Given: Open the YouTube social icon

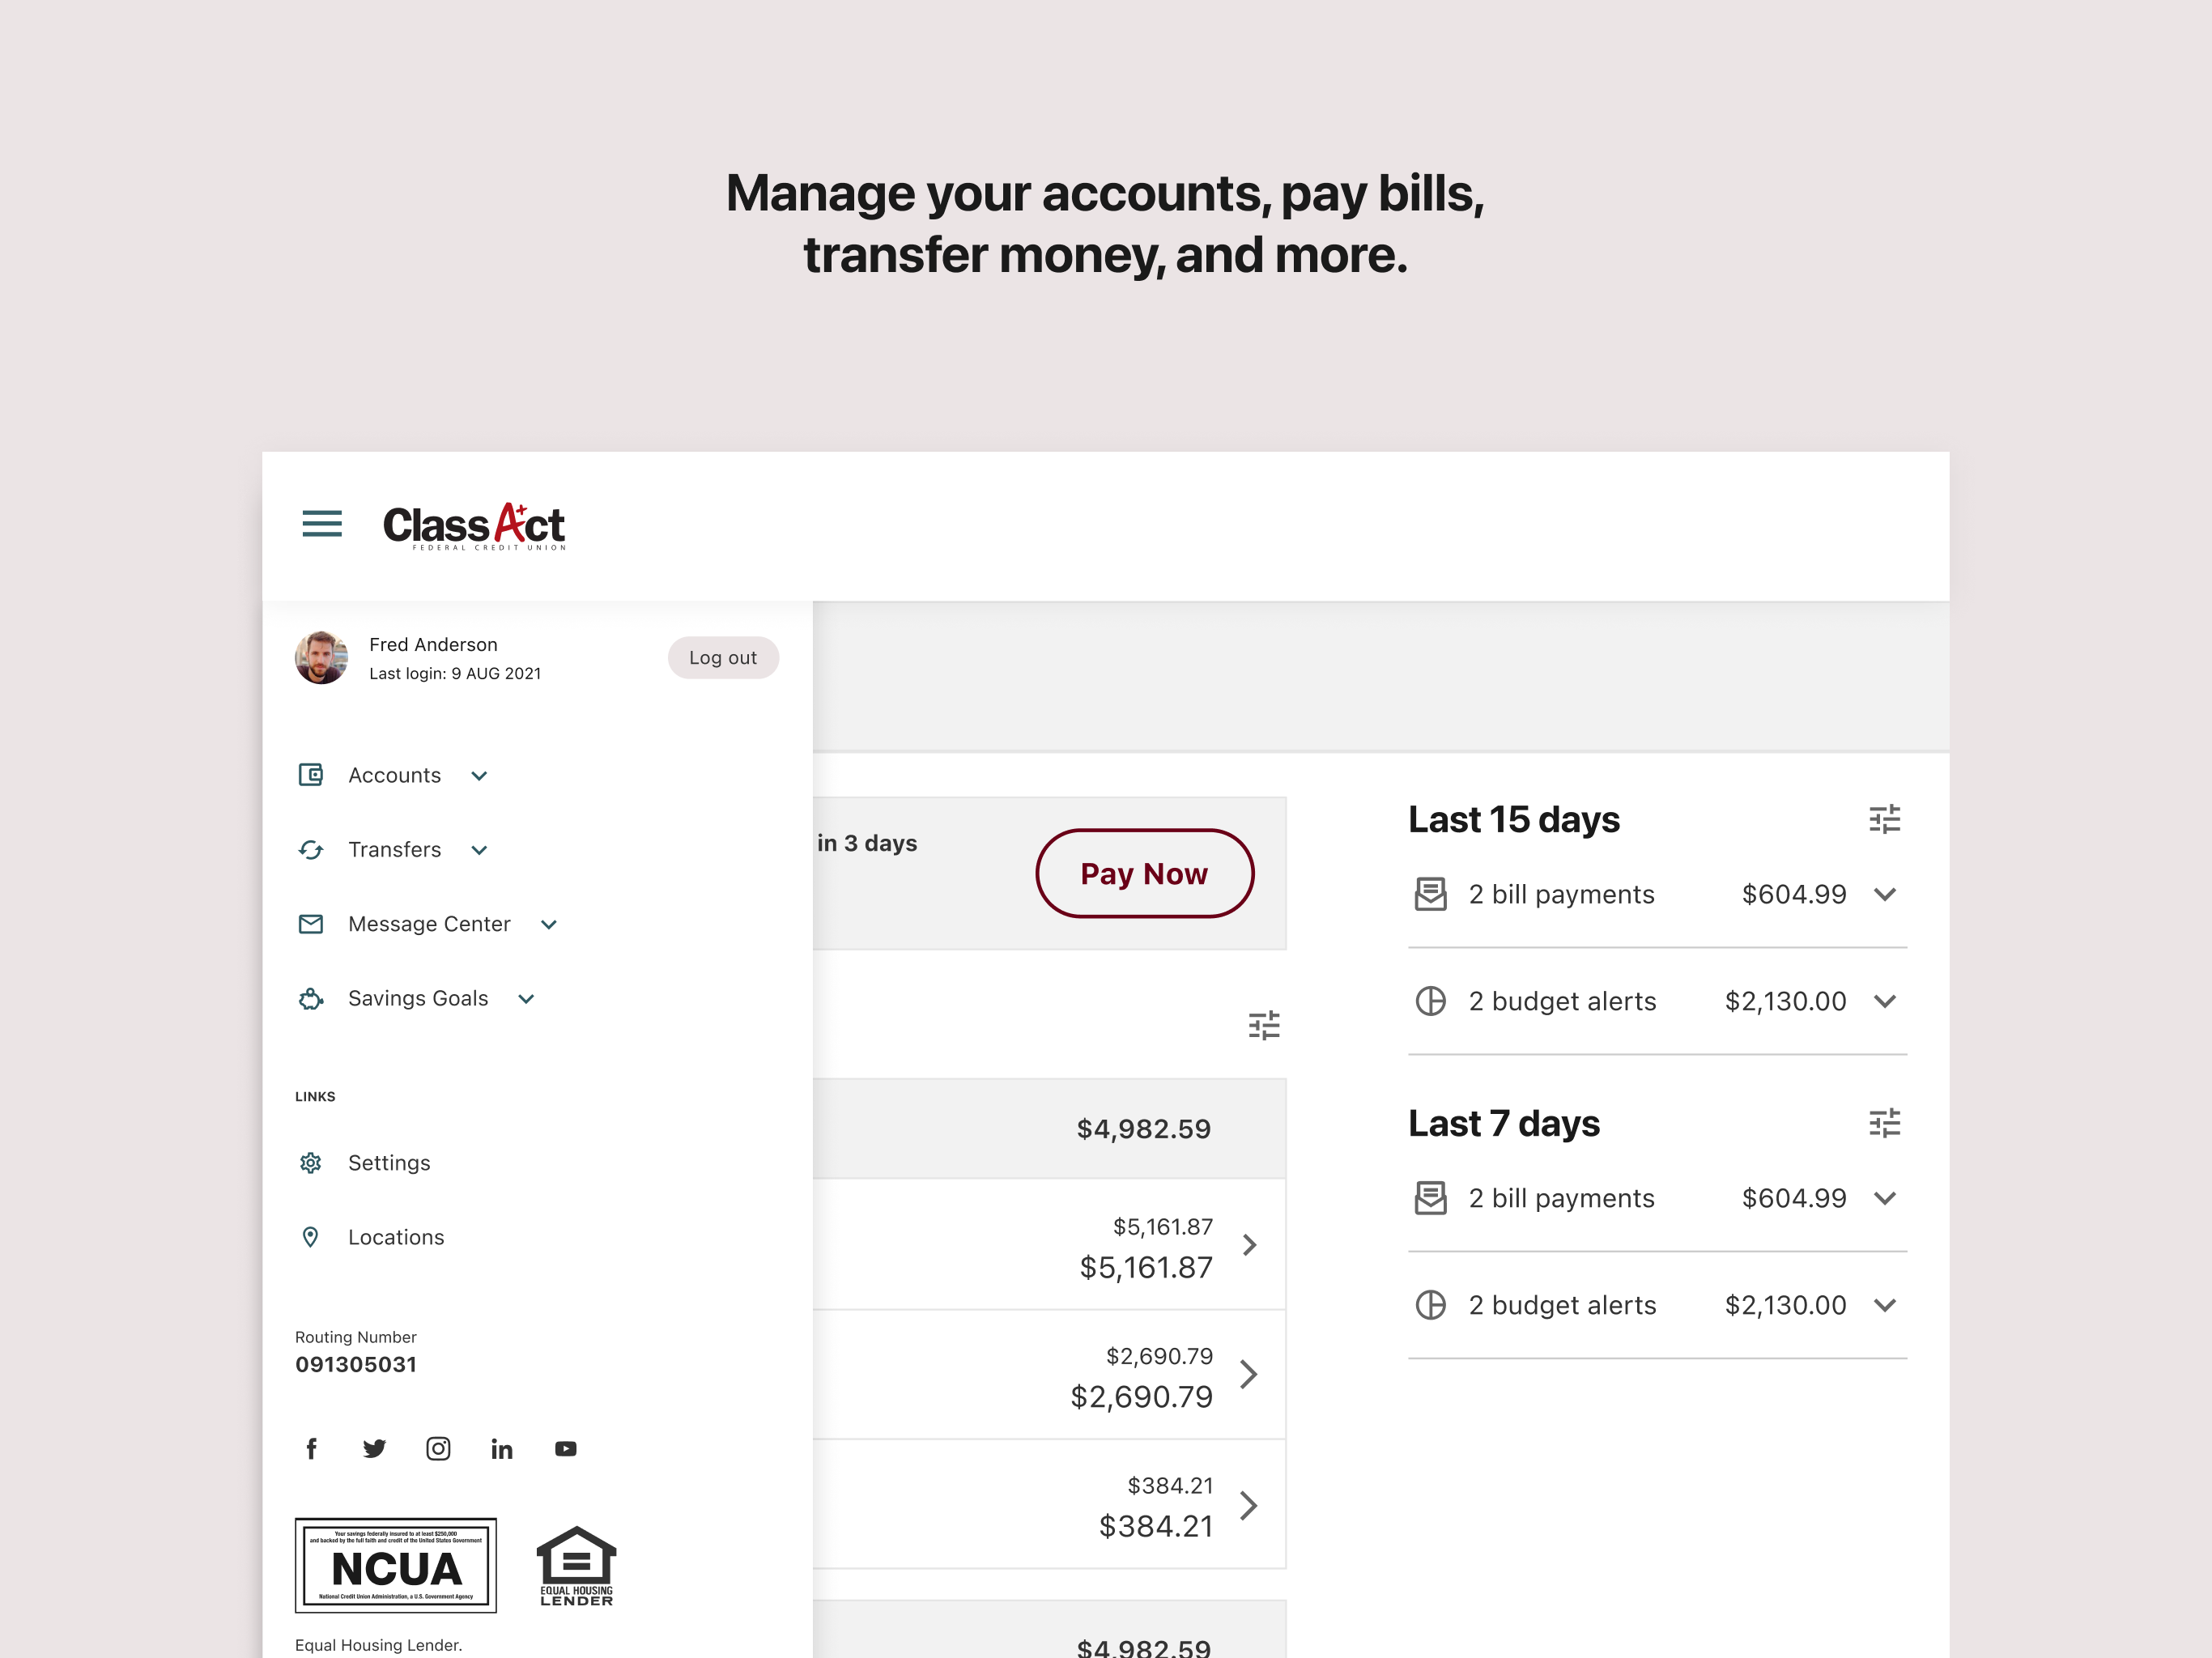Looking at the screenshot, I should coord(566,1449).
